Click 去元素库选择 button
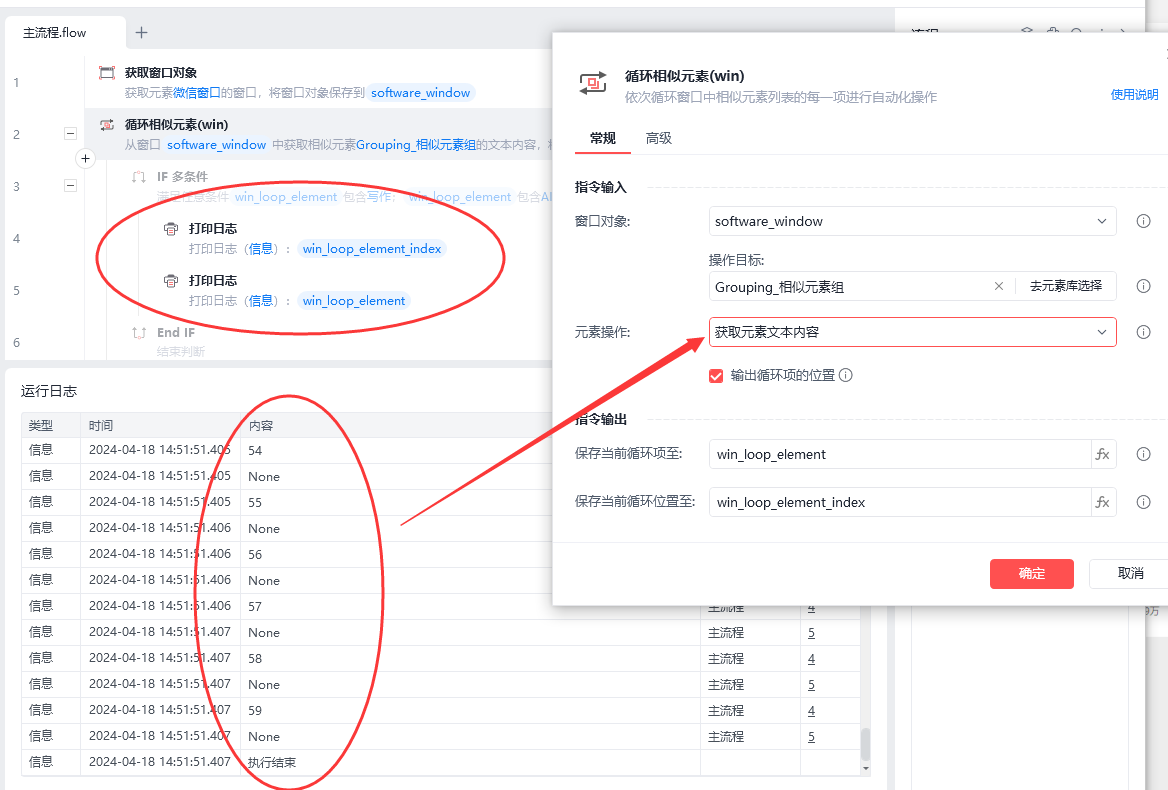The width and height of the screenshot is (1168, 790). coord(1066,286)
